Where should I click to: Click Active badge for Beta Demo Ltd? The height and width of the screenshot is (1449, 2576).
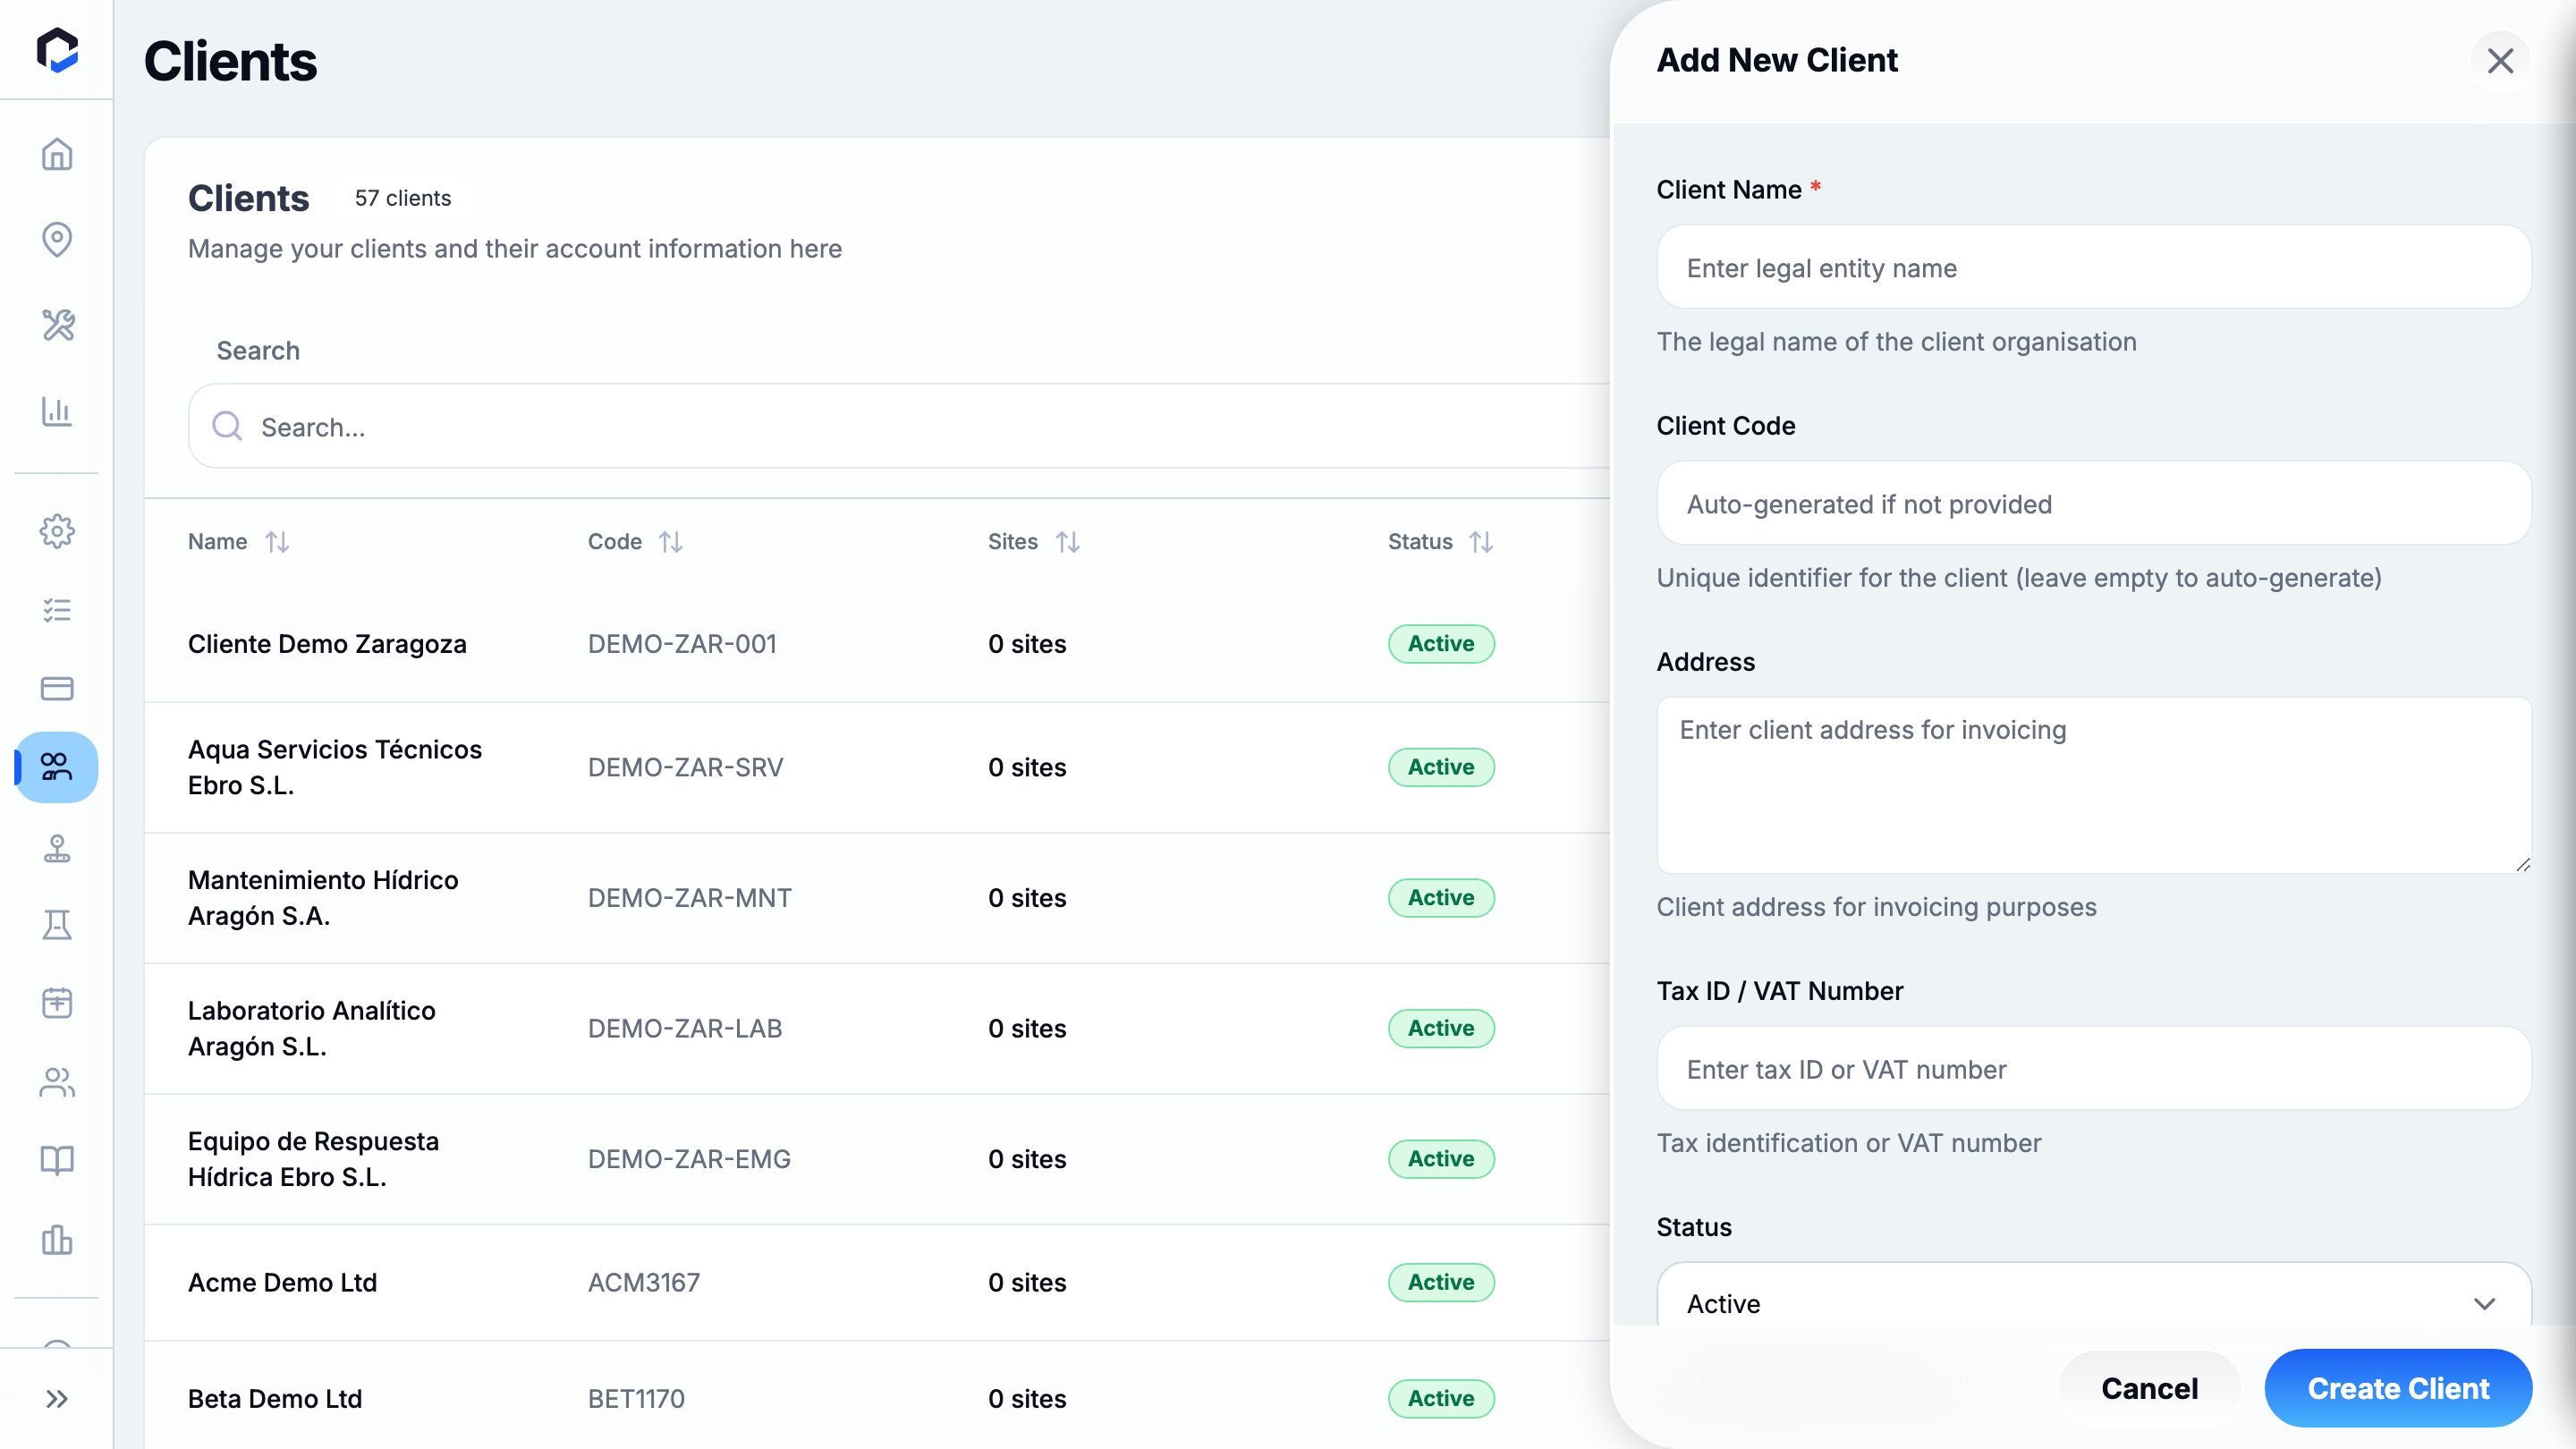(x=1441, y=1398)
